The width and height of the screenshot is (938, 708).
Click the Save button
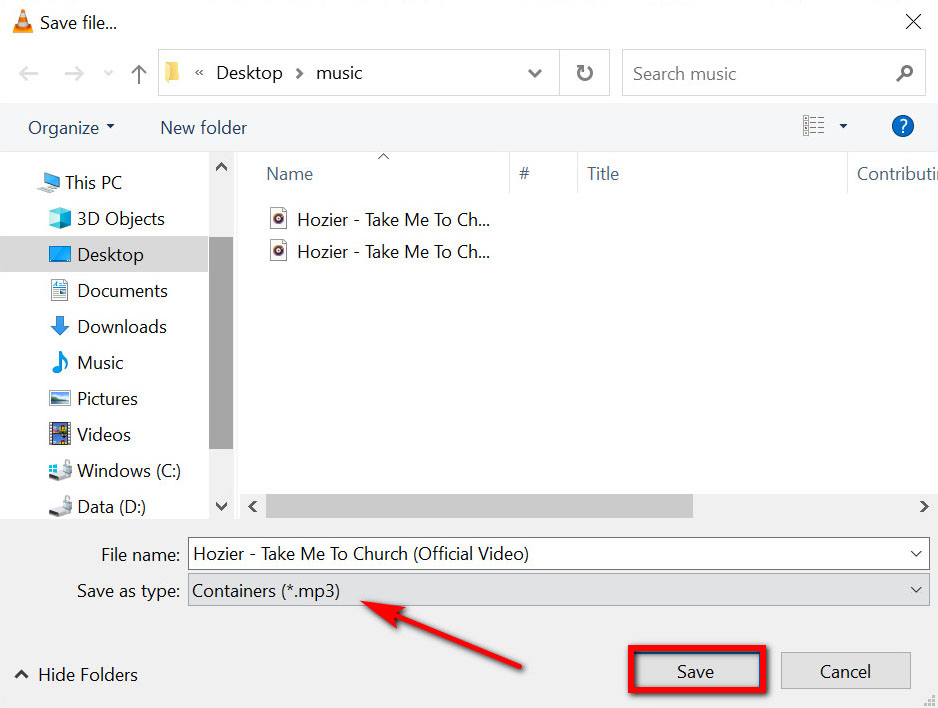[x=696, y=671]
